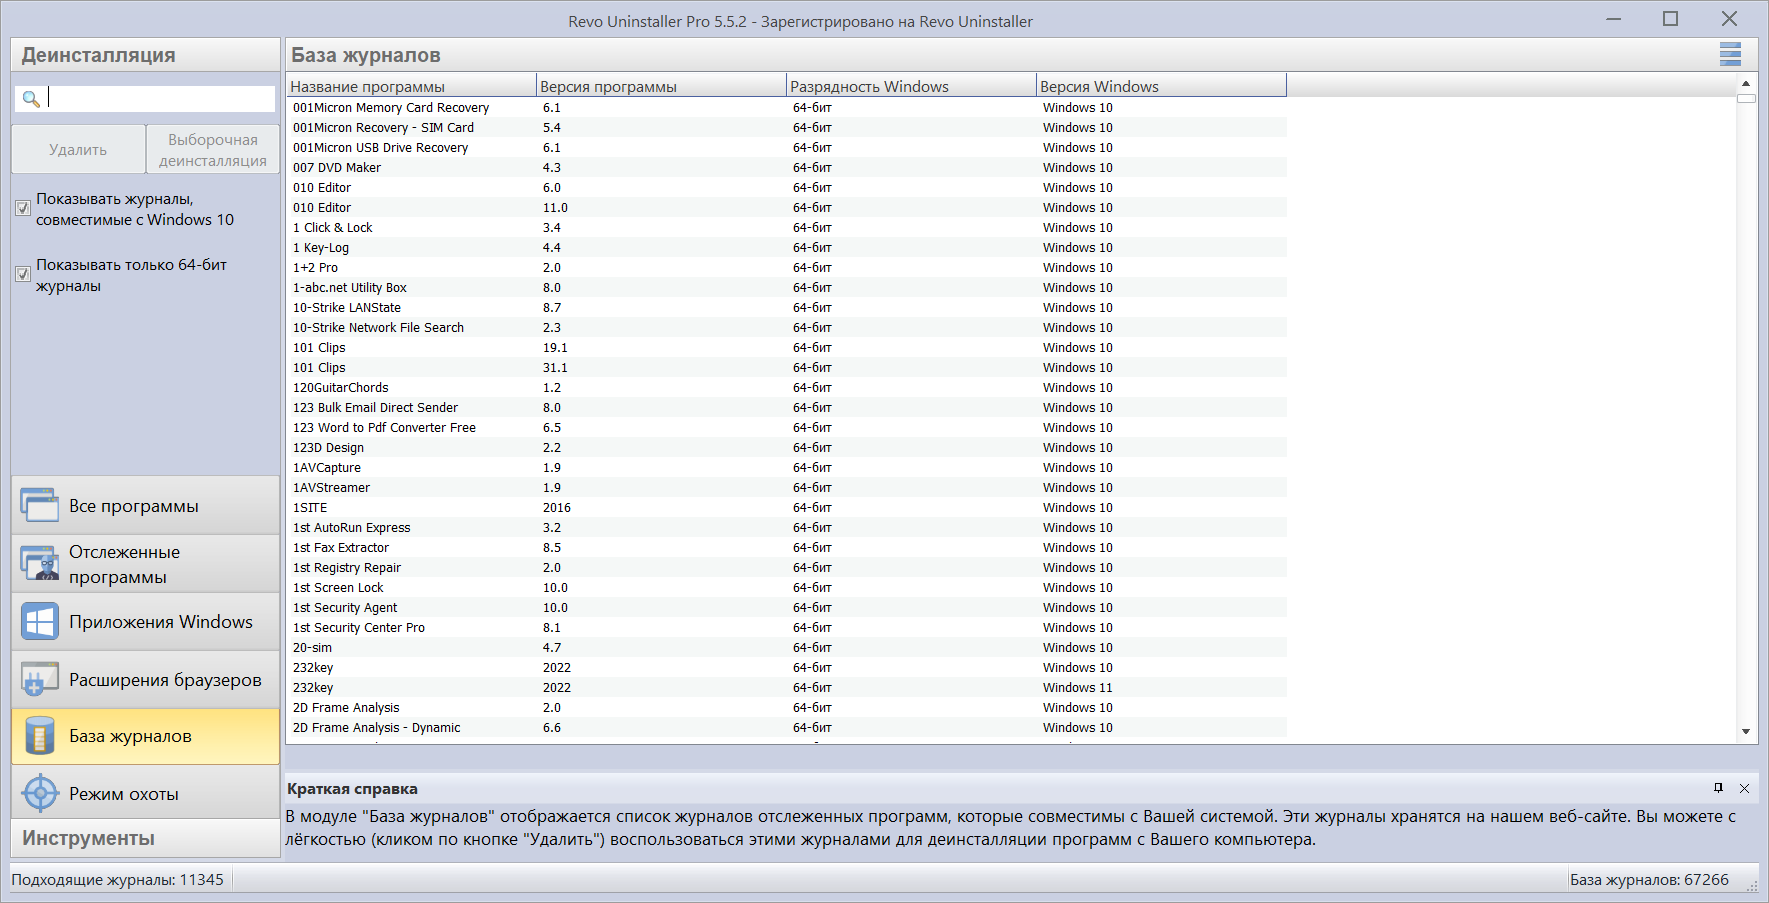Sort by Название программы column
Screen dimensions: 1769x903
[411, 86]
